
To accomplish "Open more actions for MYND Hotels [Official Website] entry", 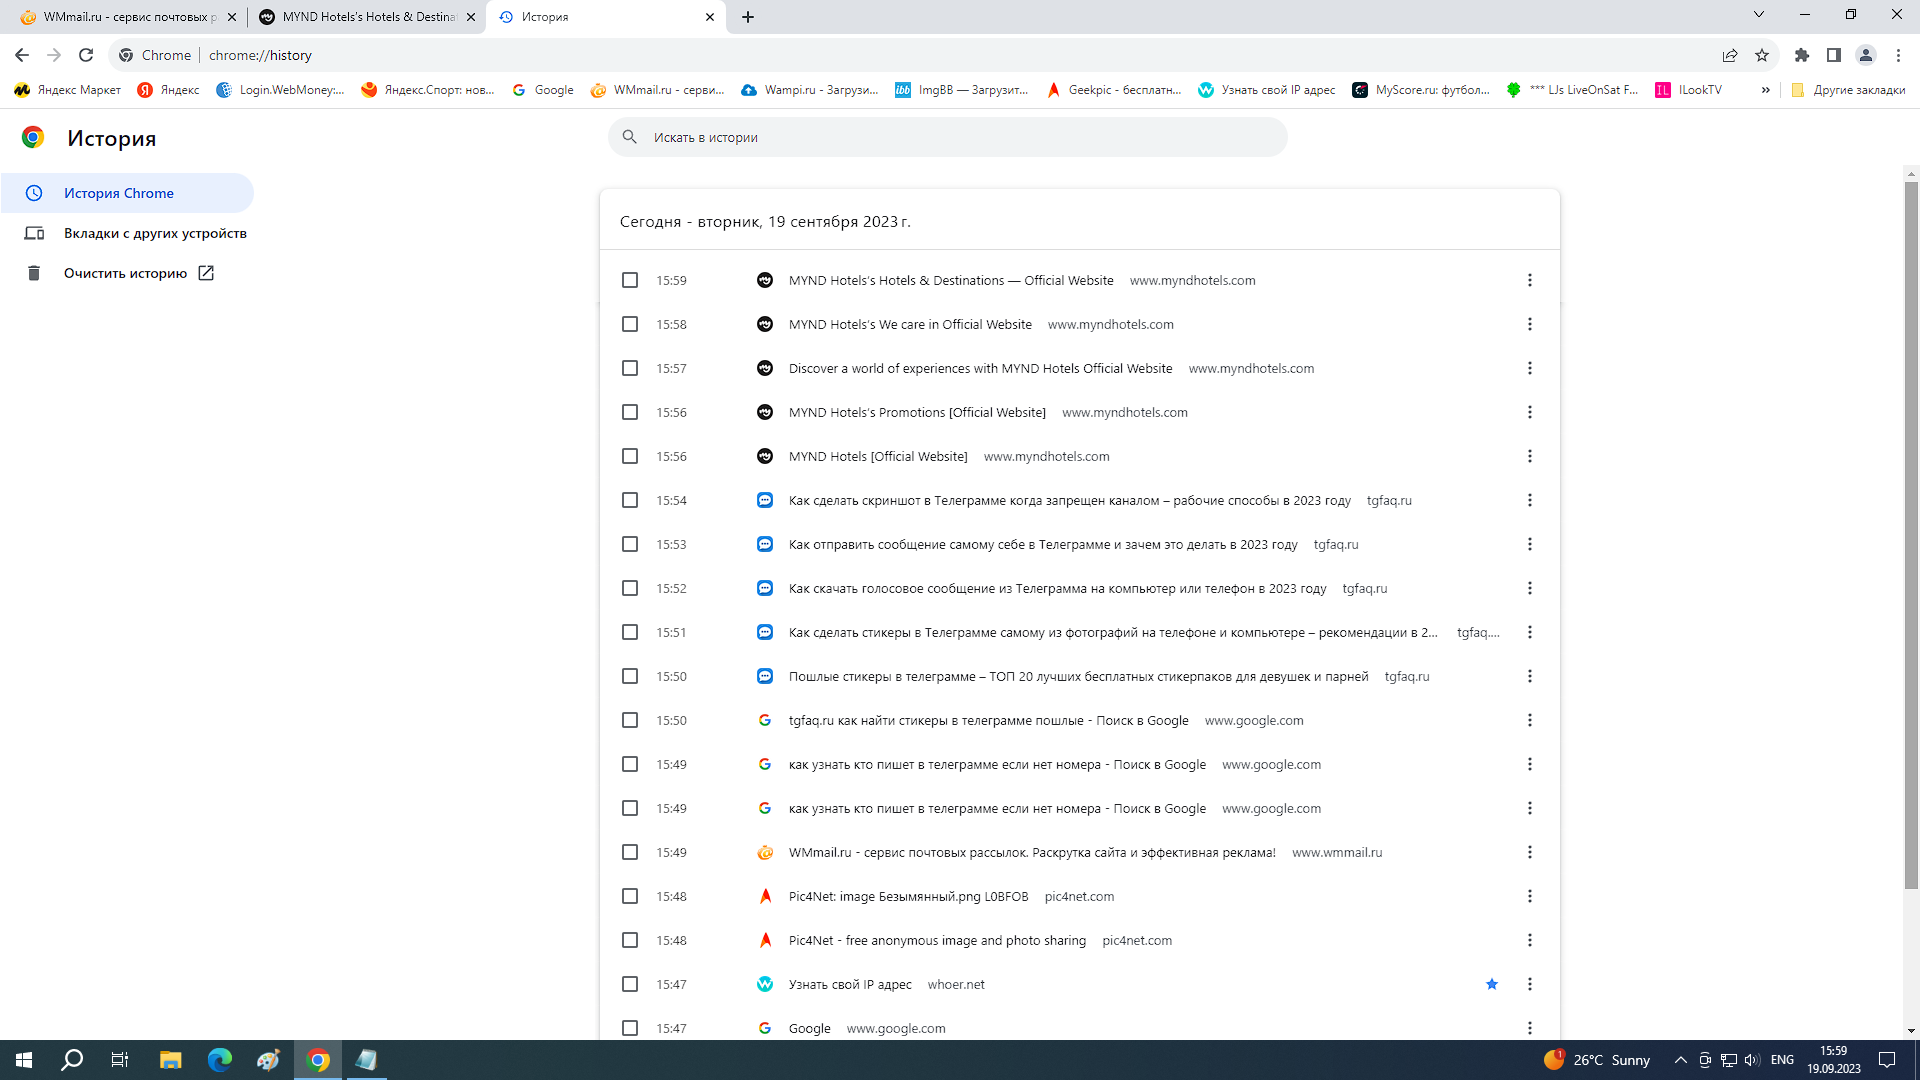I will tap(1529, 456).
